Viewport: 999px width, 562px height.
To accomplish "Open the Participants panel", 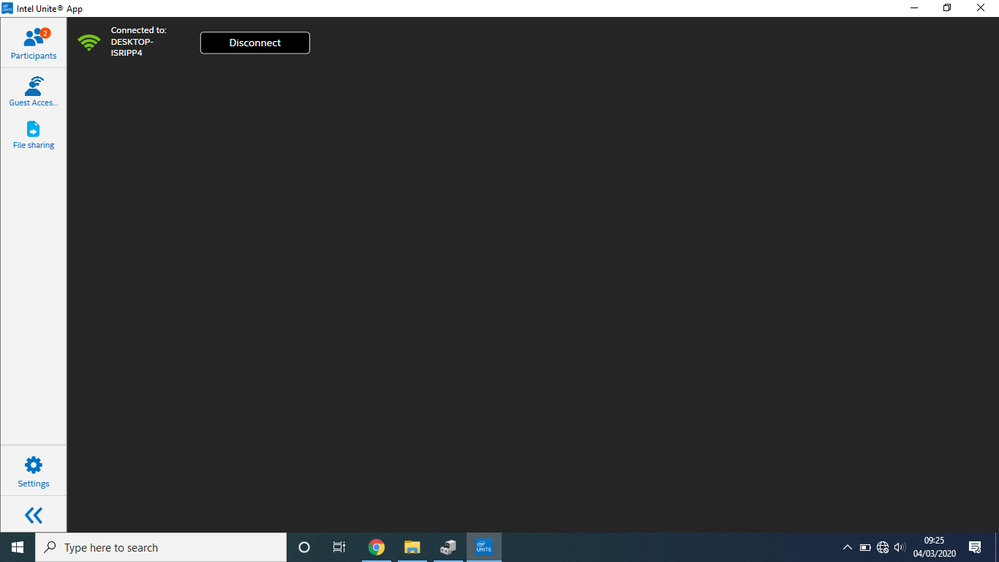I will click(33, 43).
